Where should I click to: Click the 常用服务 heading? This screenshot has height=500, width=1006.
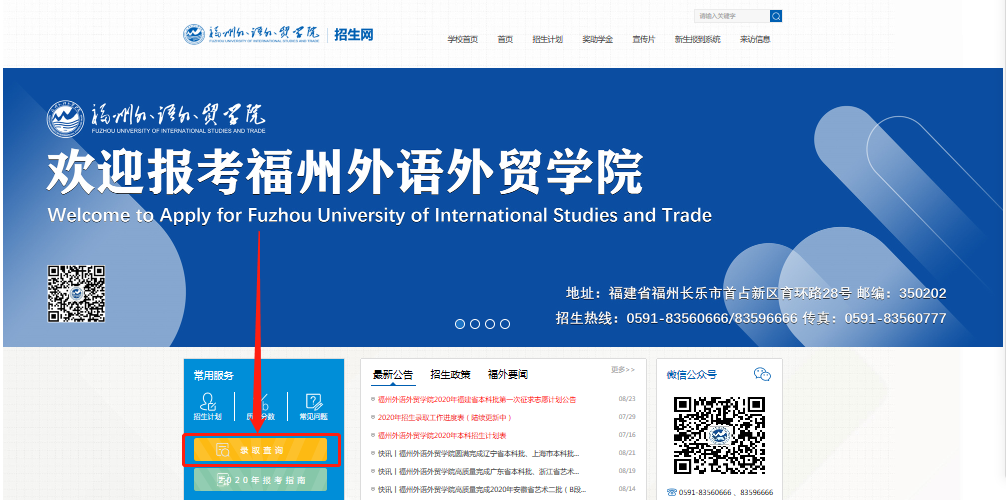(x=214, y=376)
